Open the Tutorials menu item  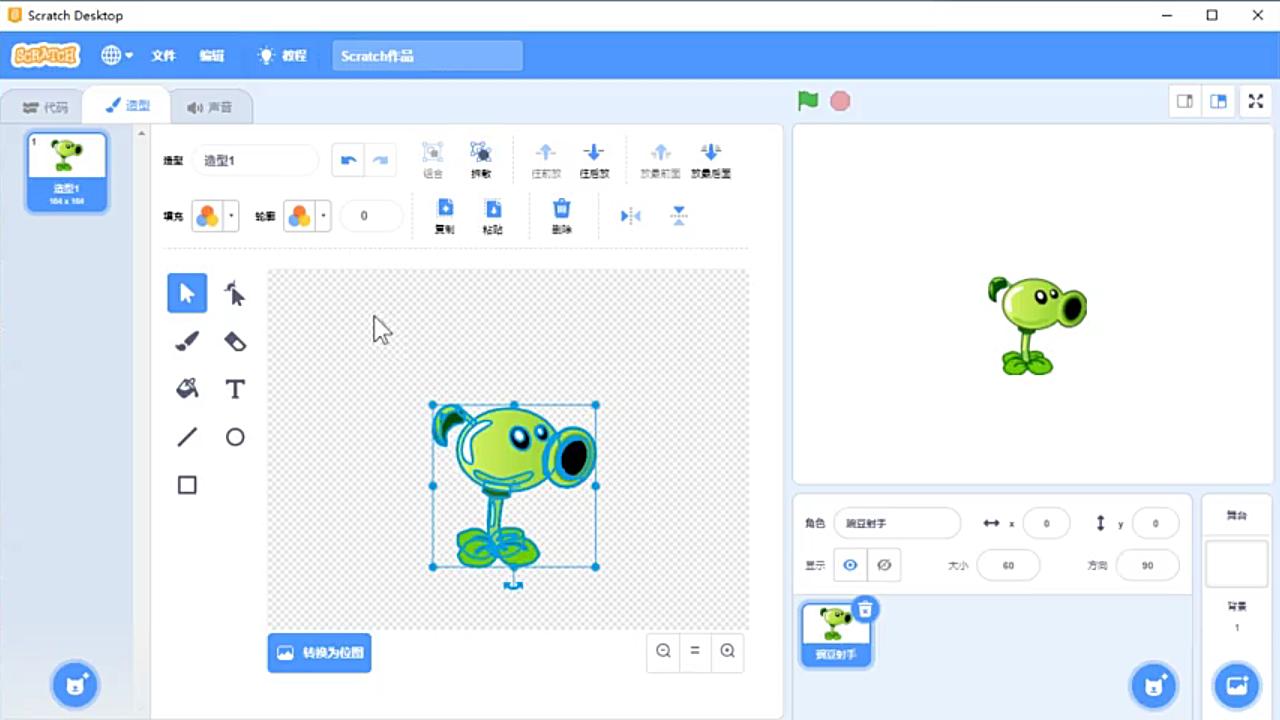pyautogui.click(x=283, y=56)
